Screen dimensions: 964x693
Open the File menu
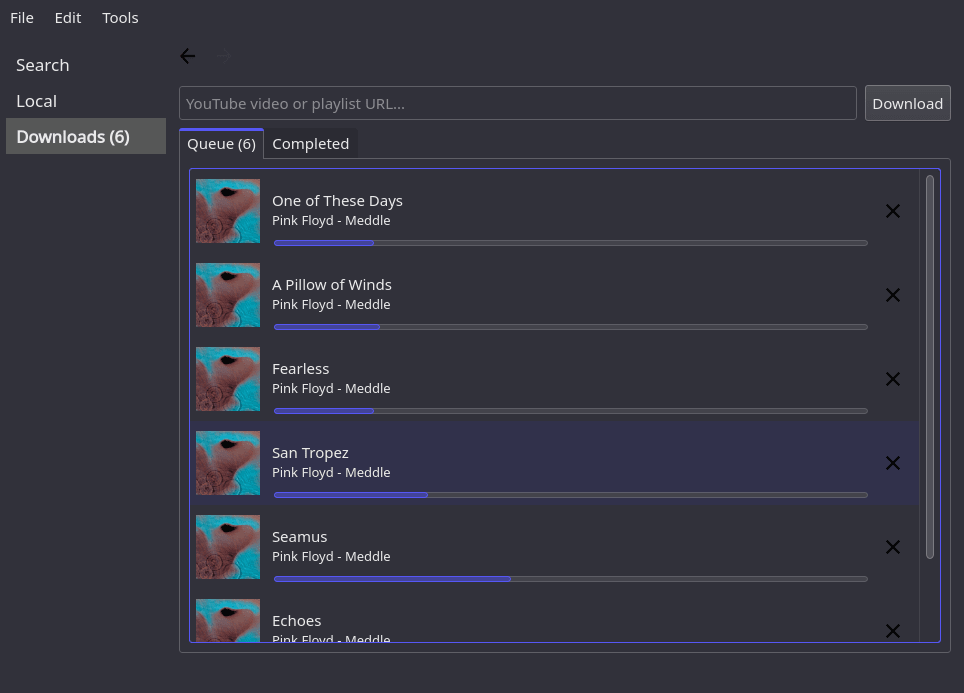[21, 17]
